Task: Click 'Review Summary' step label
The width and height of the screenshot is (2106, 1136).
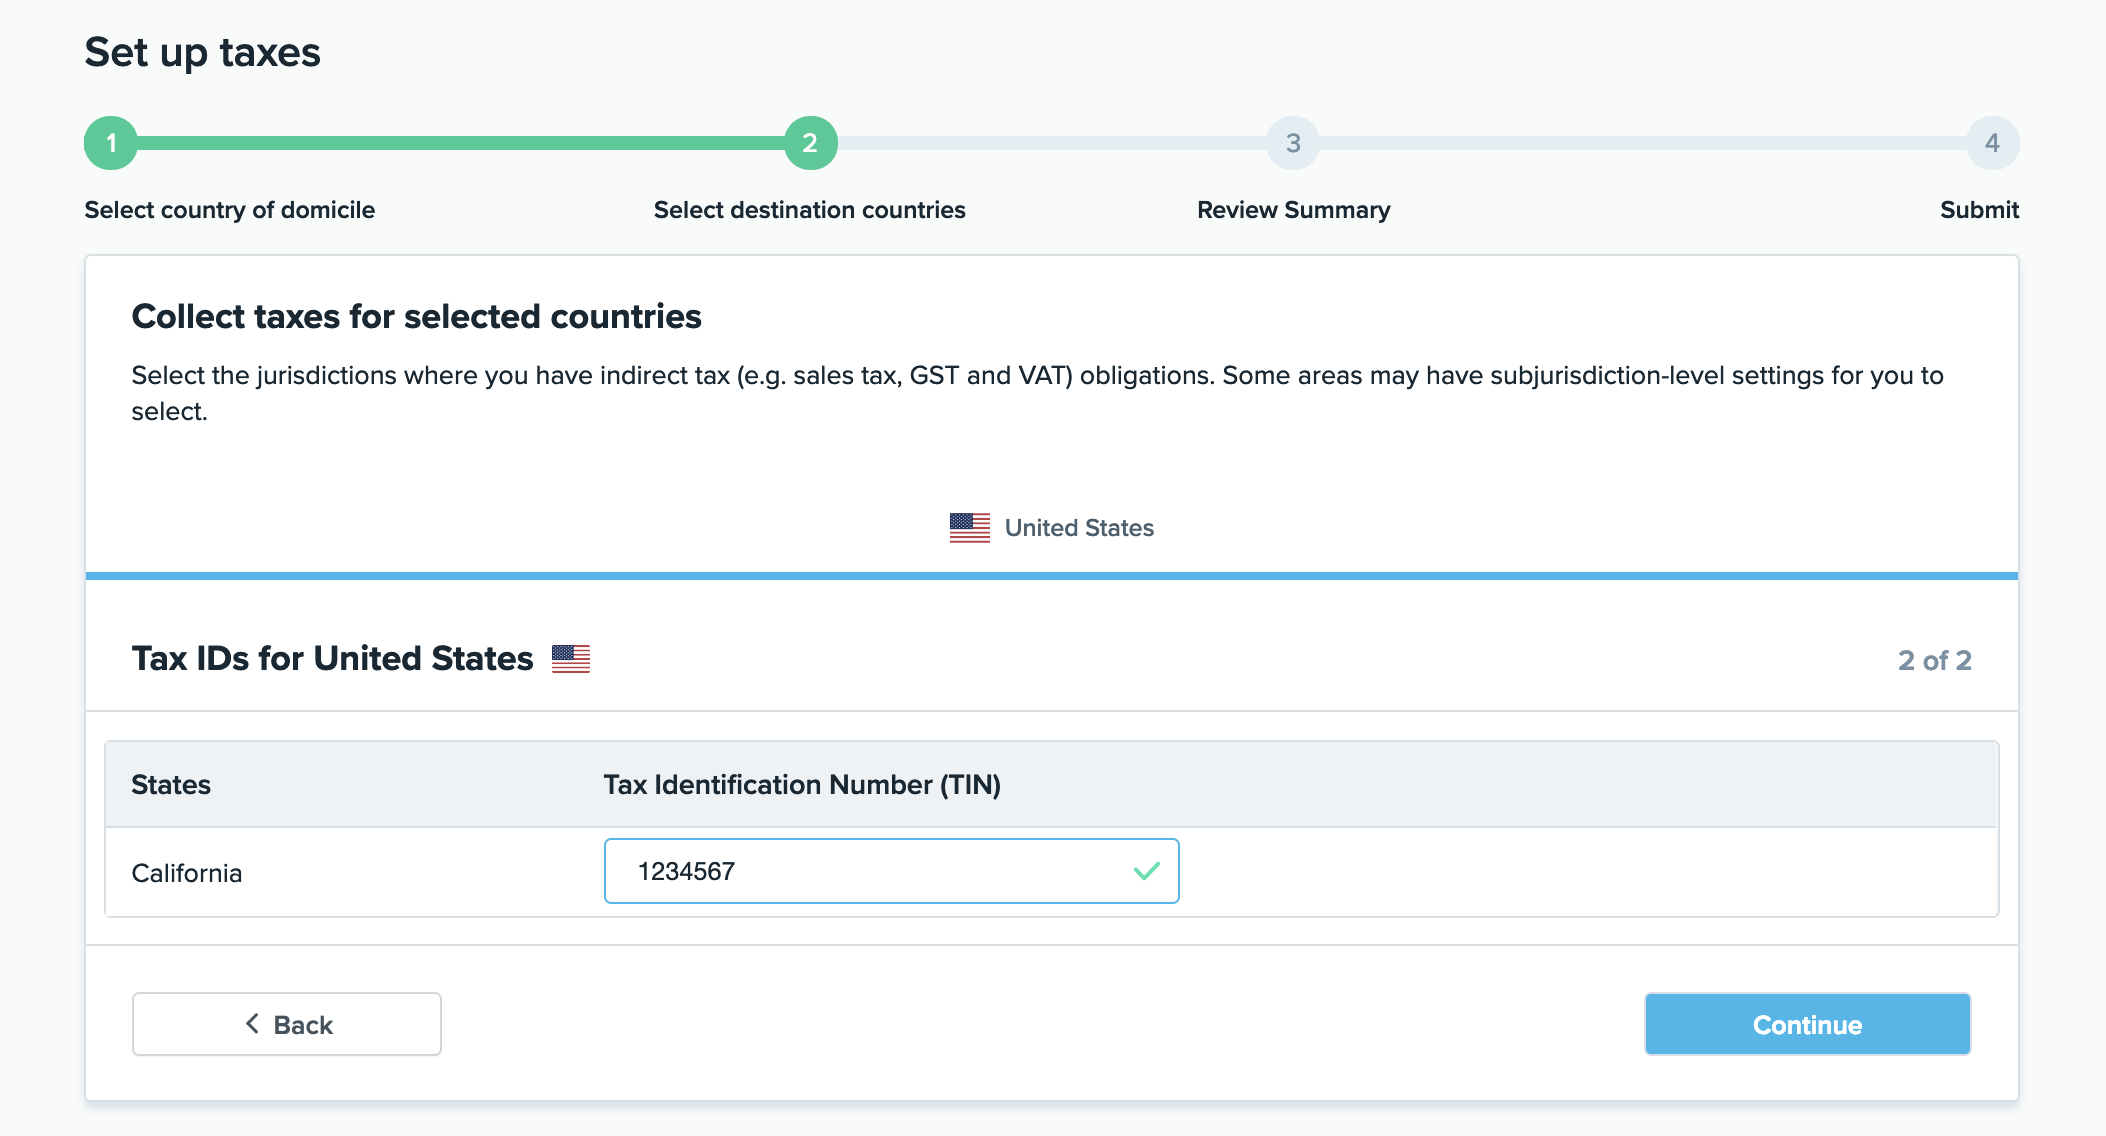Action: (1293, 210)
